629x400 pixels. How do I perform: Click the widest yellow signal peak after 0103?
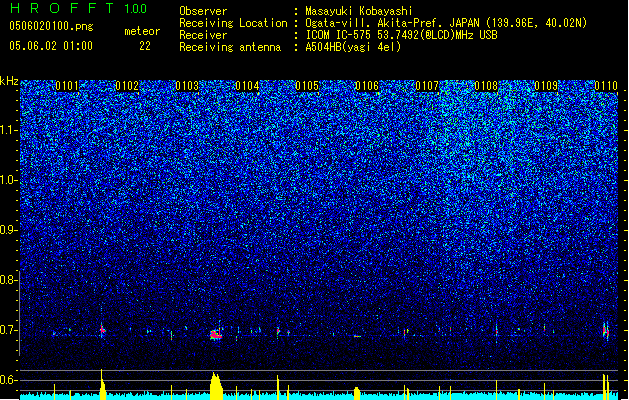(216, 386)
